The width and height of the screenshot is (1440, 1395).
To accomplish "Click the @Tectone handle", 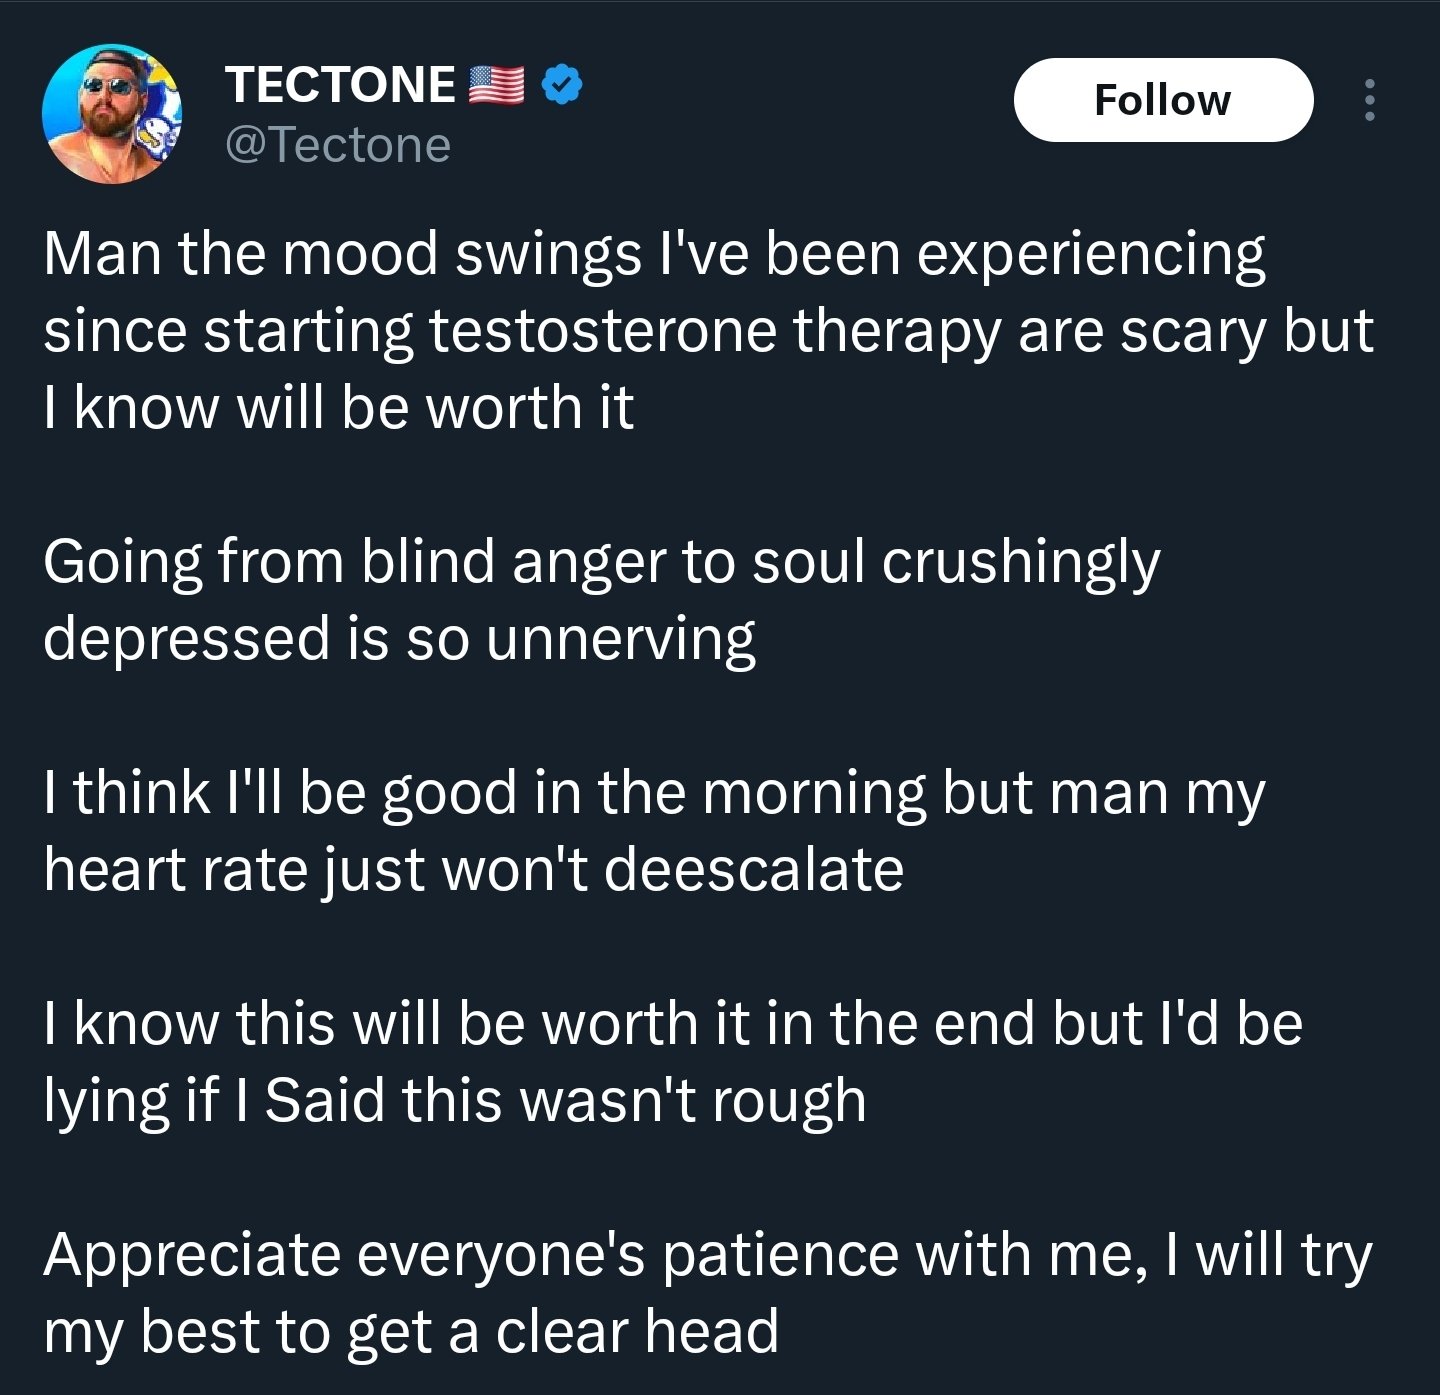I will click(x=339, y=145).
